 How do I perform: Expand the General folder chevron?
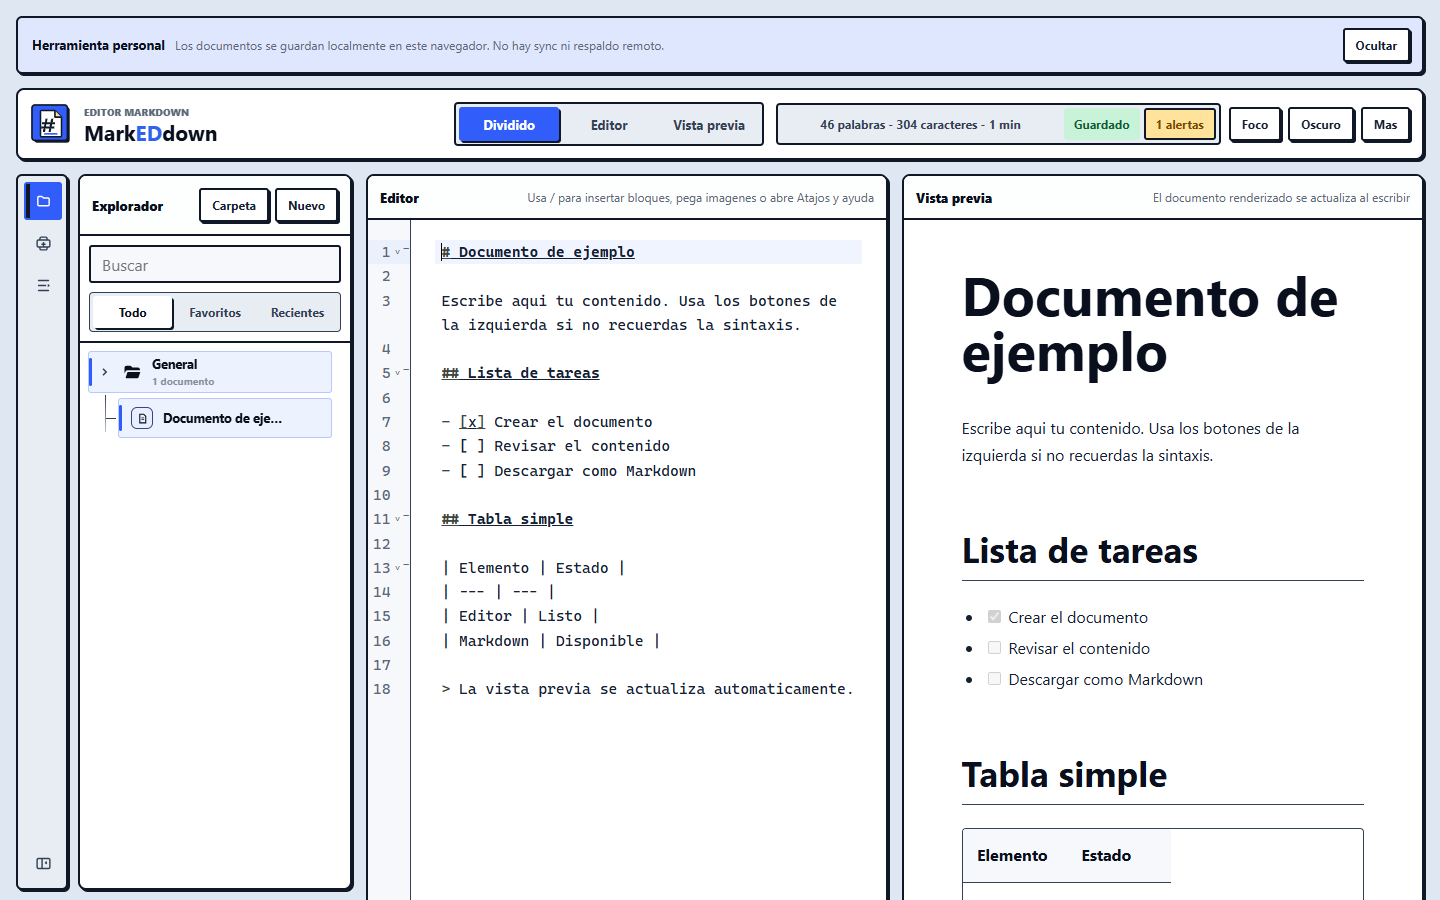pos(104,372)
